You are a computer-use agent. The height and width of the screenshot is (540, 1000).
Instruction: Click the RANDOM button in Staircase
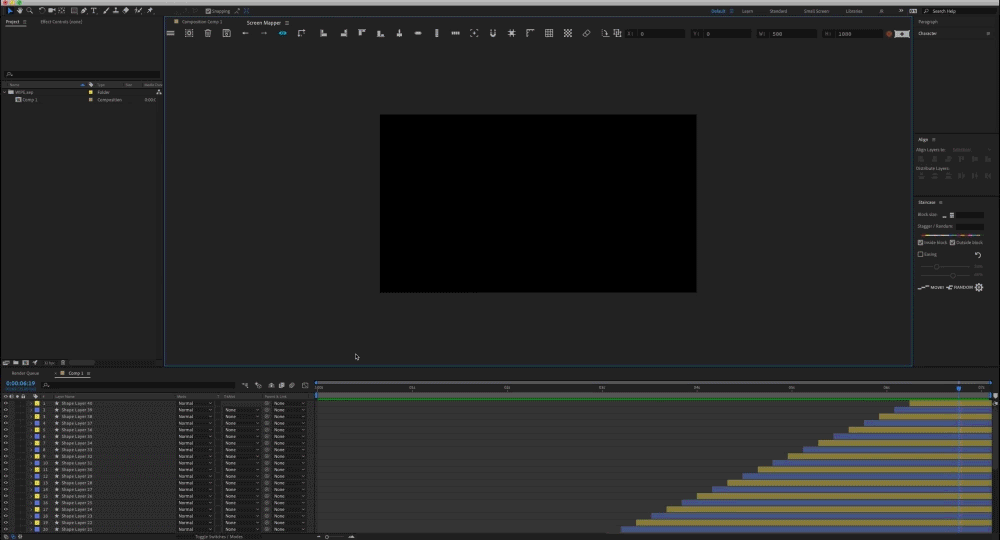960,288
